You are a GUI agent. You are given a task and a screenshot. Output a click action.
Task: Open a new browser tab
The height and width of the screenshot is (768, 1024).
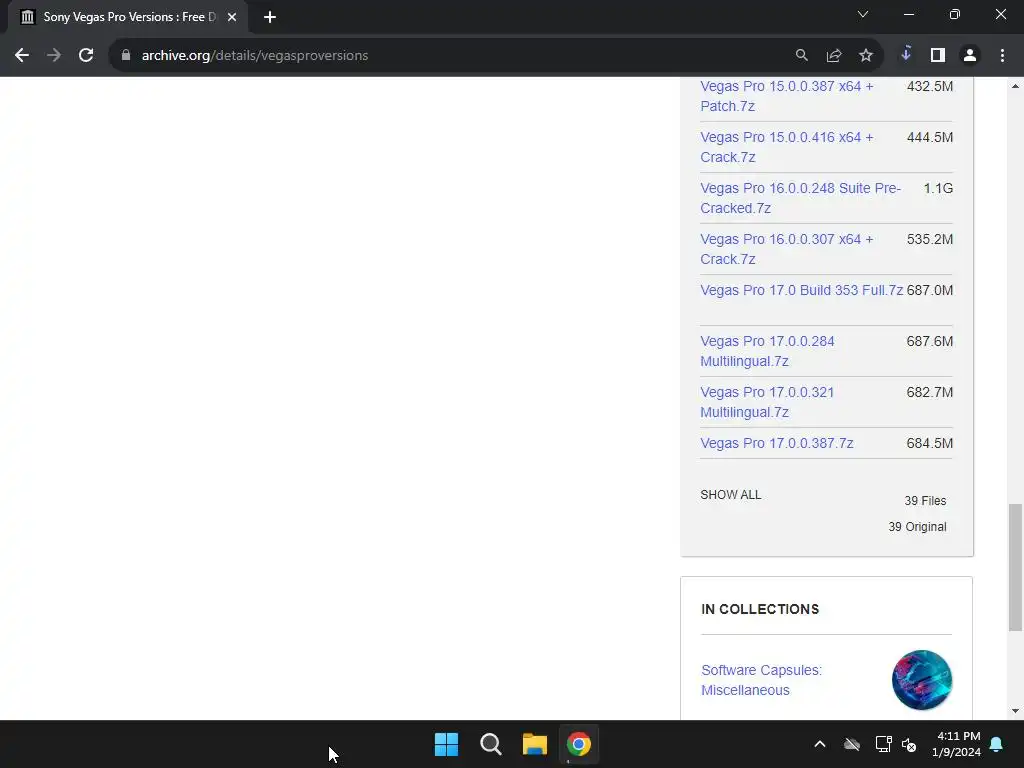coord(270,17)
